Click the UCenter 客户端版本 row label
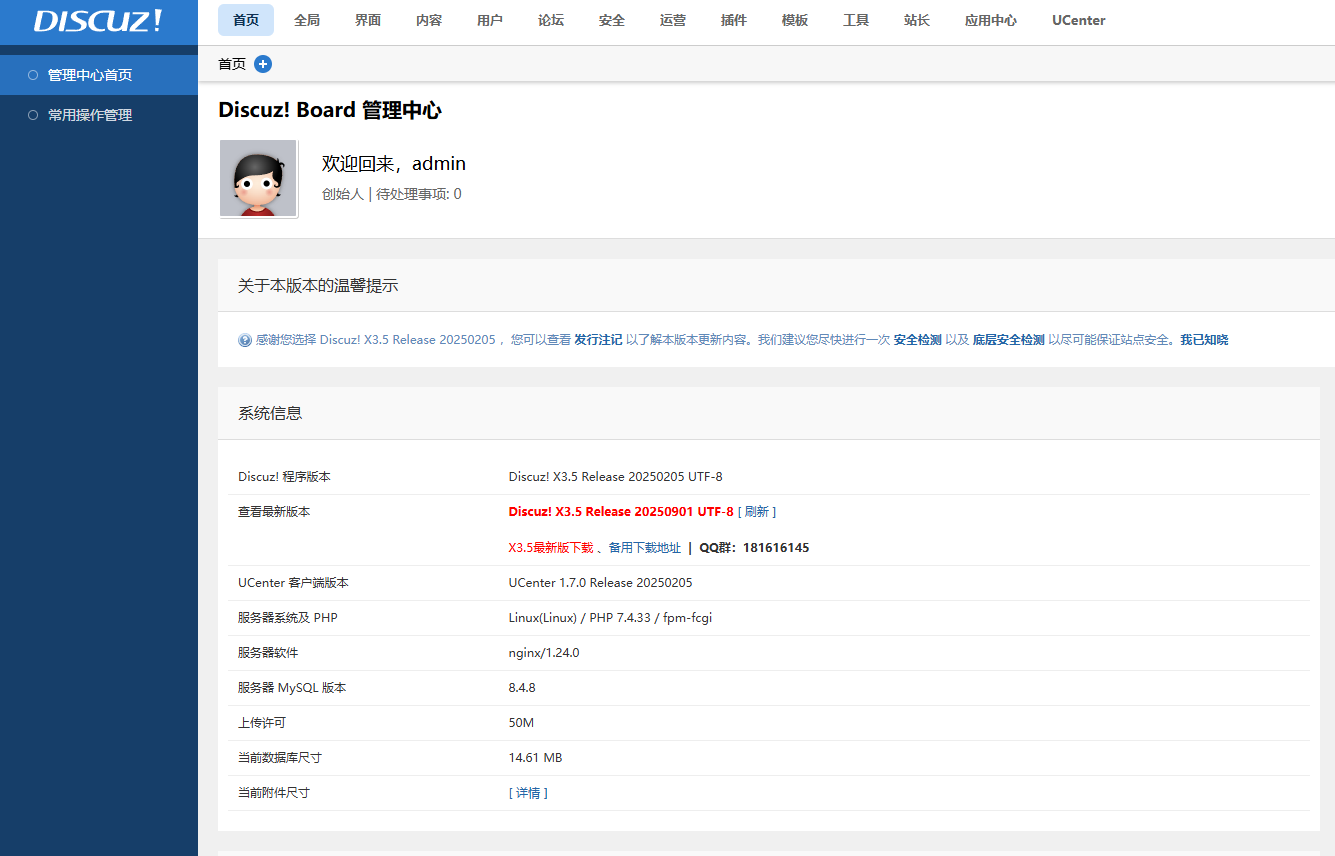1335x856 pixels. [293, 583]
